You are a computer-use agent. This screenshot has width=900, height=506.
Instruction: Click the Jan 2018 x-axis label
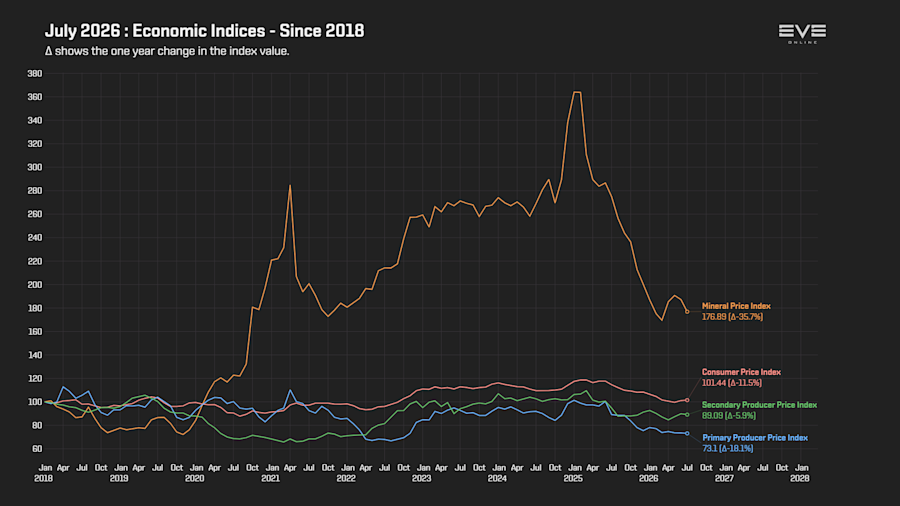[x=44, y=473]
